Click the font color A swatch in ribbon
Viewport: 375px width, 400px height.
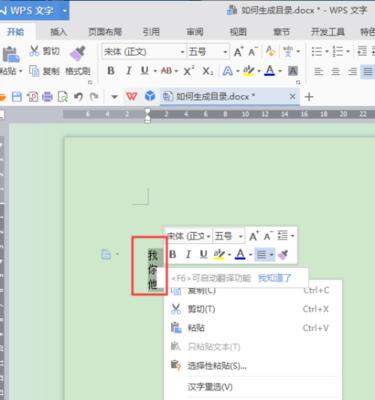click(270, 71)
